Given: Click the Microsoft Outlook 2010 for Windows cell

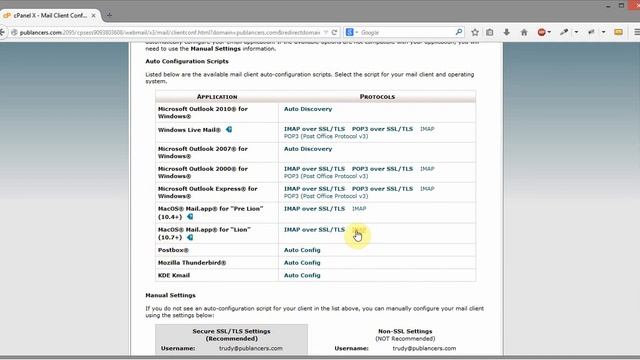Looking at the screenshot, I should point(217,113).
